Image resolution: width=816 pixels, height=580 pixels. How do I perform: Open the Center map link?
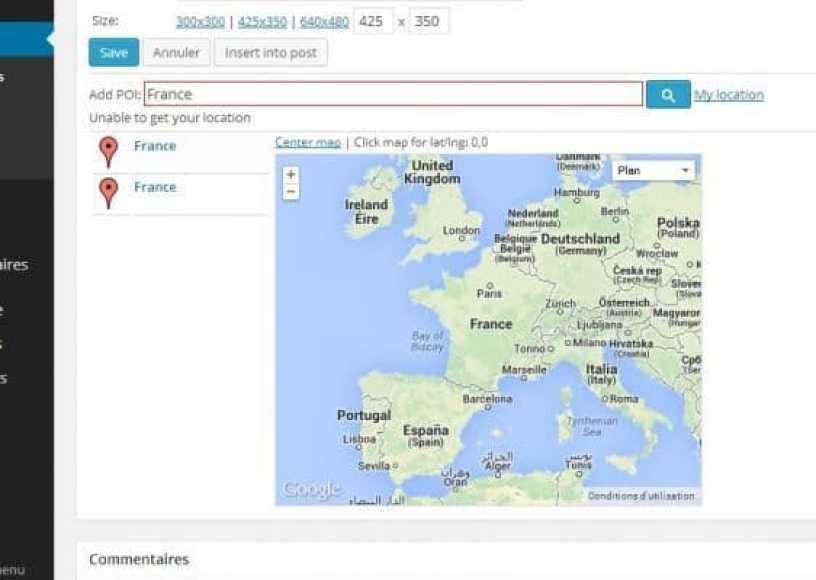point(308,143)
